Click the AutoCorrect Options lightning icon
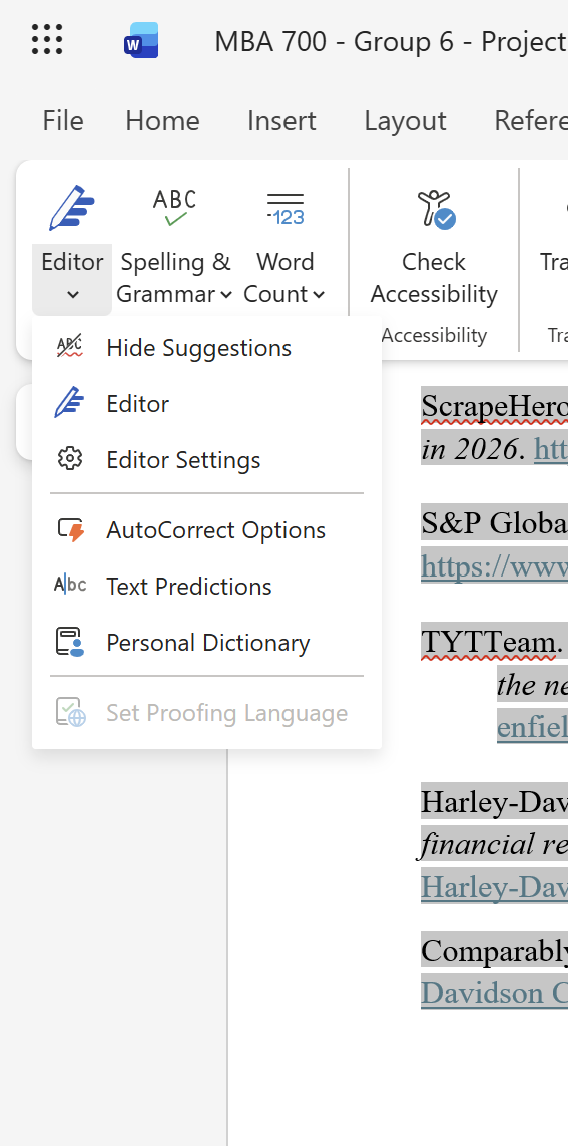 70,529
